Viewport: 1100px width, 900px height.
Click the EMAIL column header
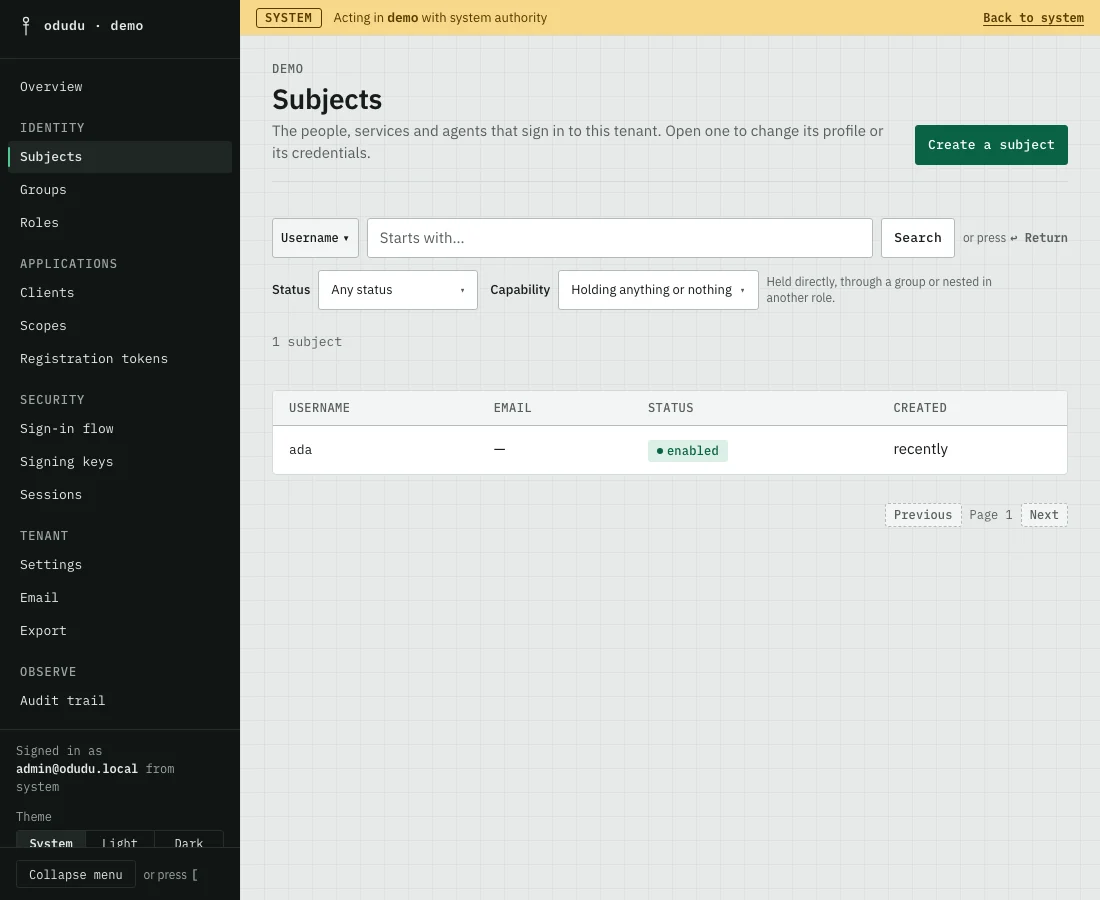[x=512, y=408]
